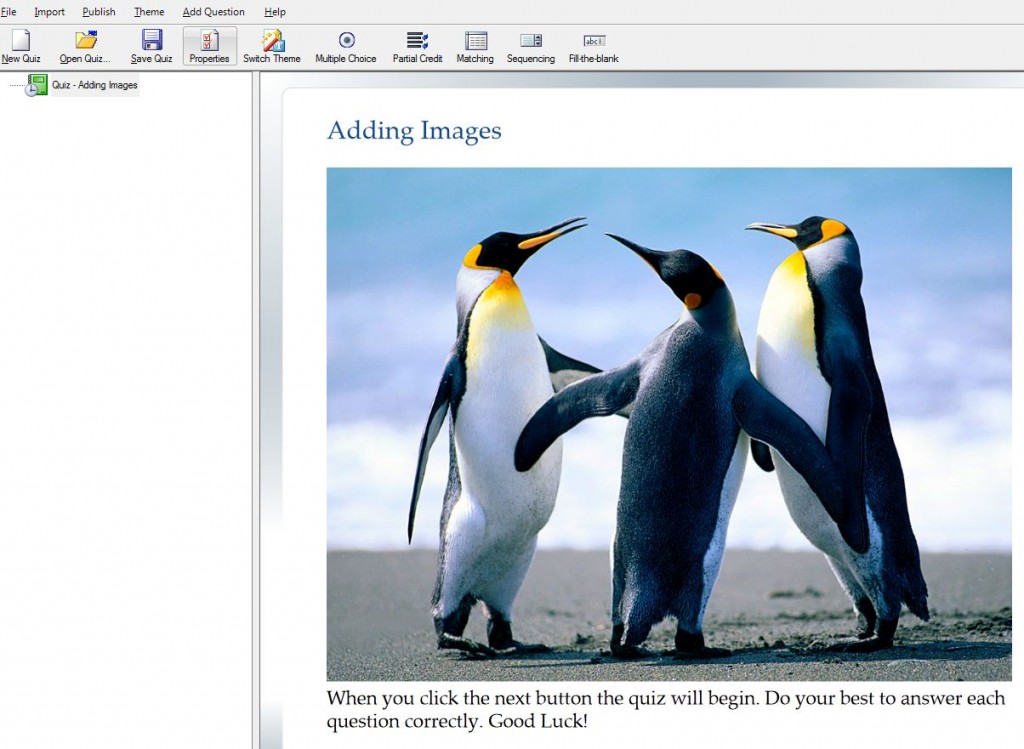The height and width of the screenshot is (749, 1024).
Task: Add a Matching question
Action: 474,44
